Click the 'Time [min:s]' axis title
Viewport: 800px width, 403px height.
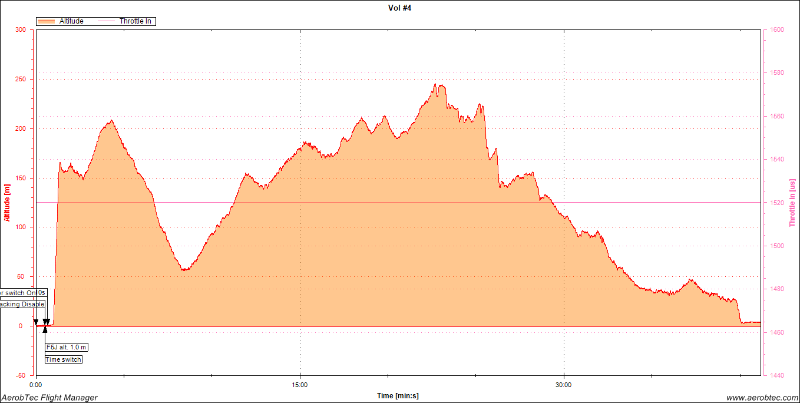[399, 395]
